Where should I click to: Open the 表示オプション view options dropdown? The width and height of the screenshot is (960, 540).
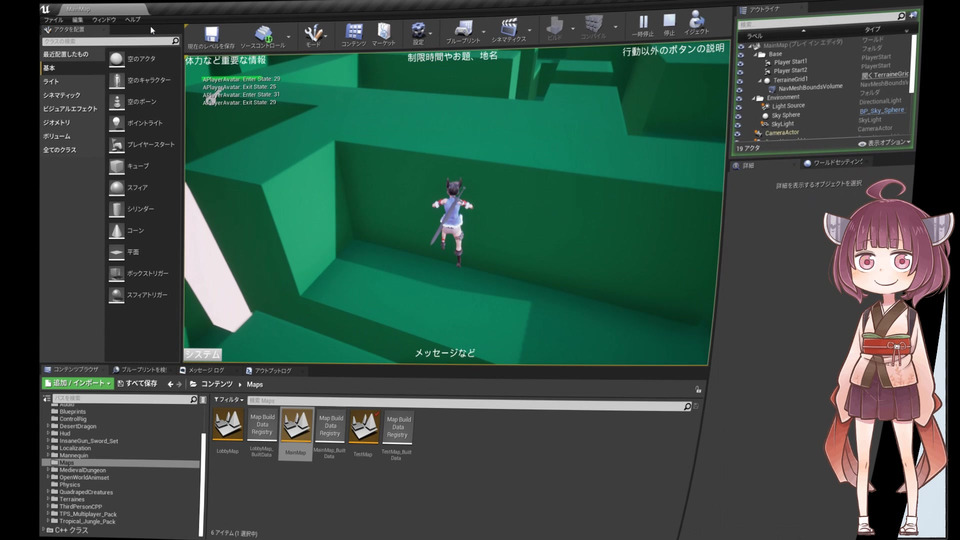click(x=885, y=143)
